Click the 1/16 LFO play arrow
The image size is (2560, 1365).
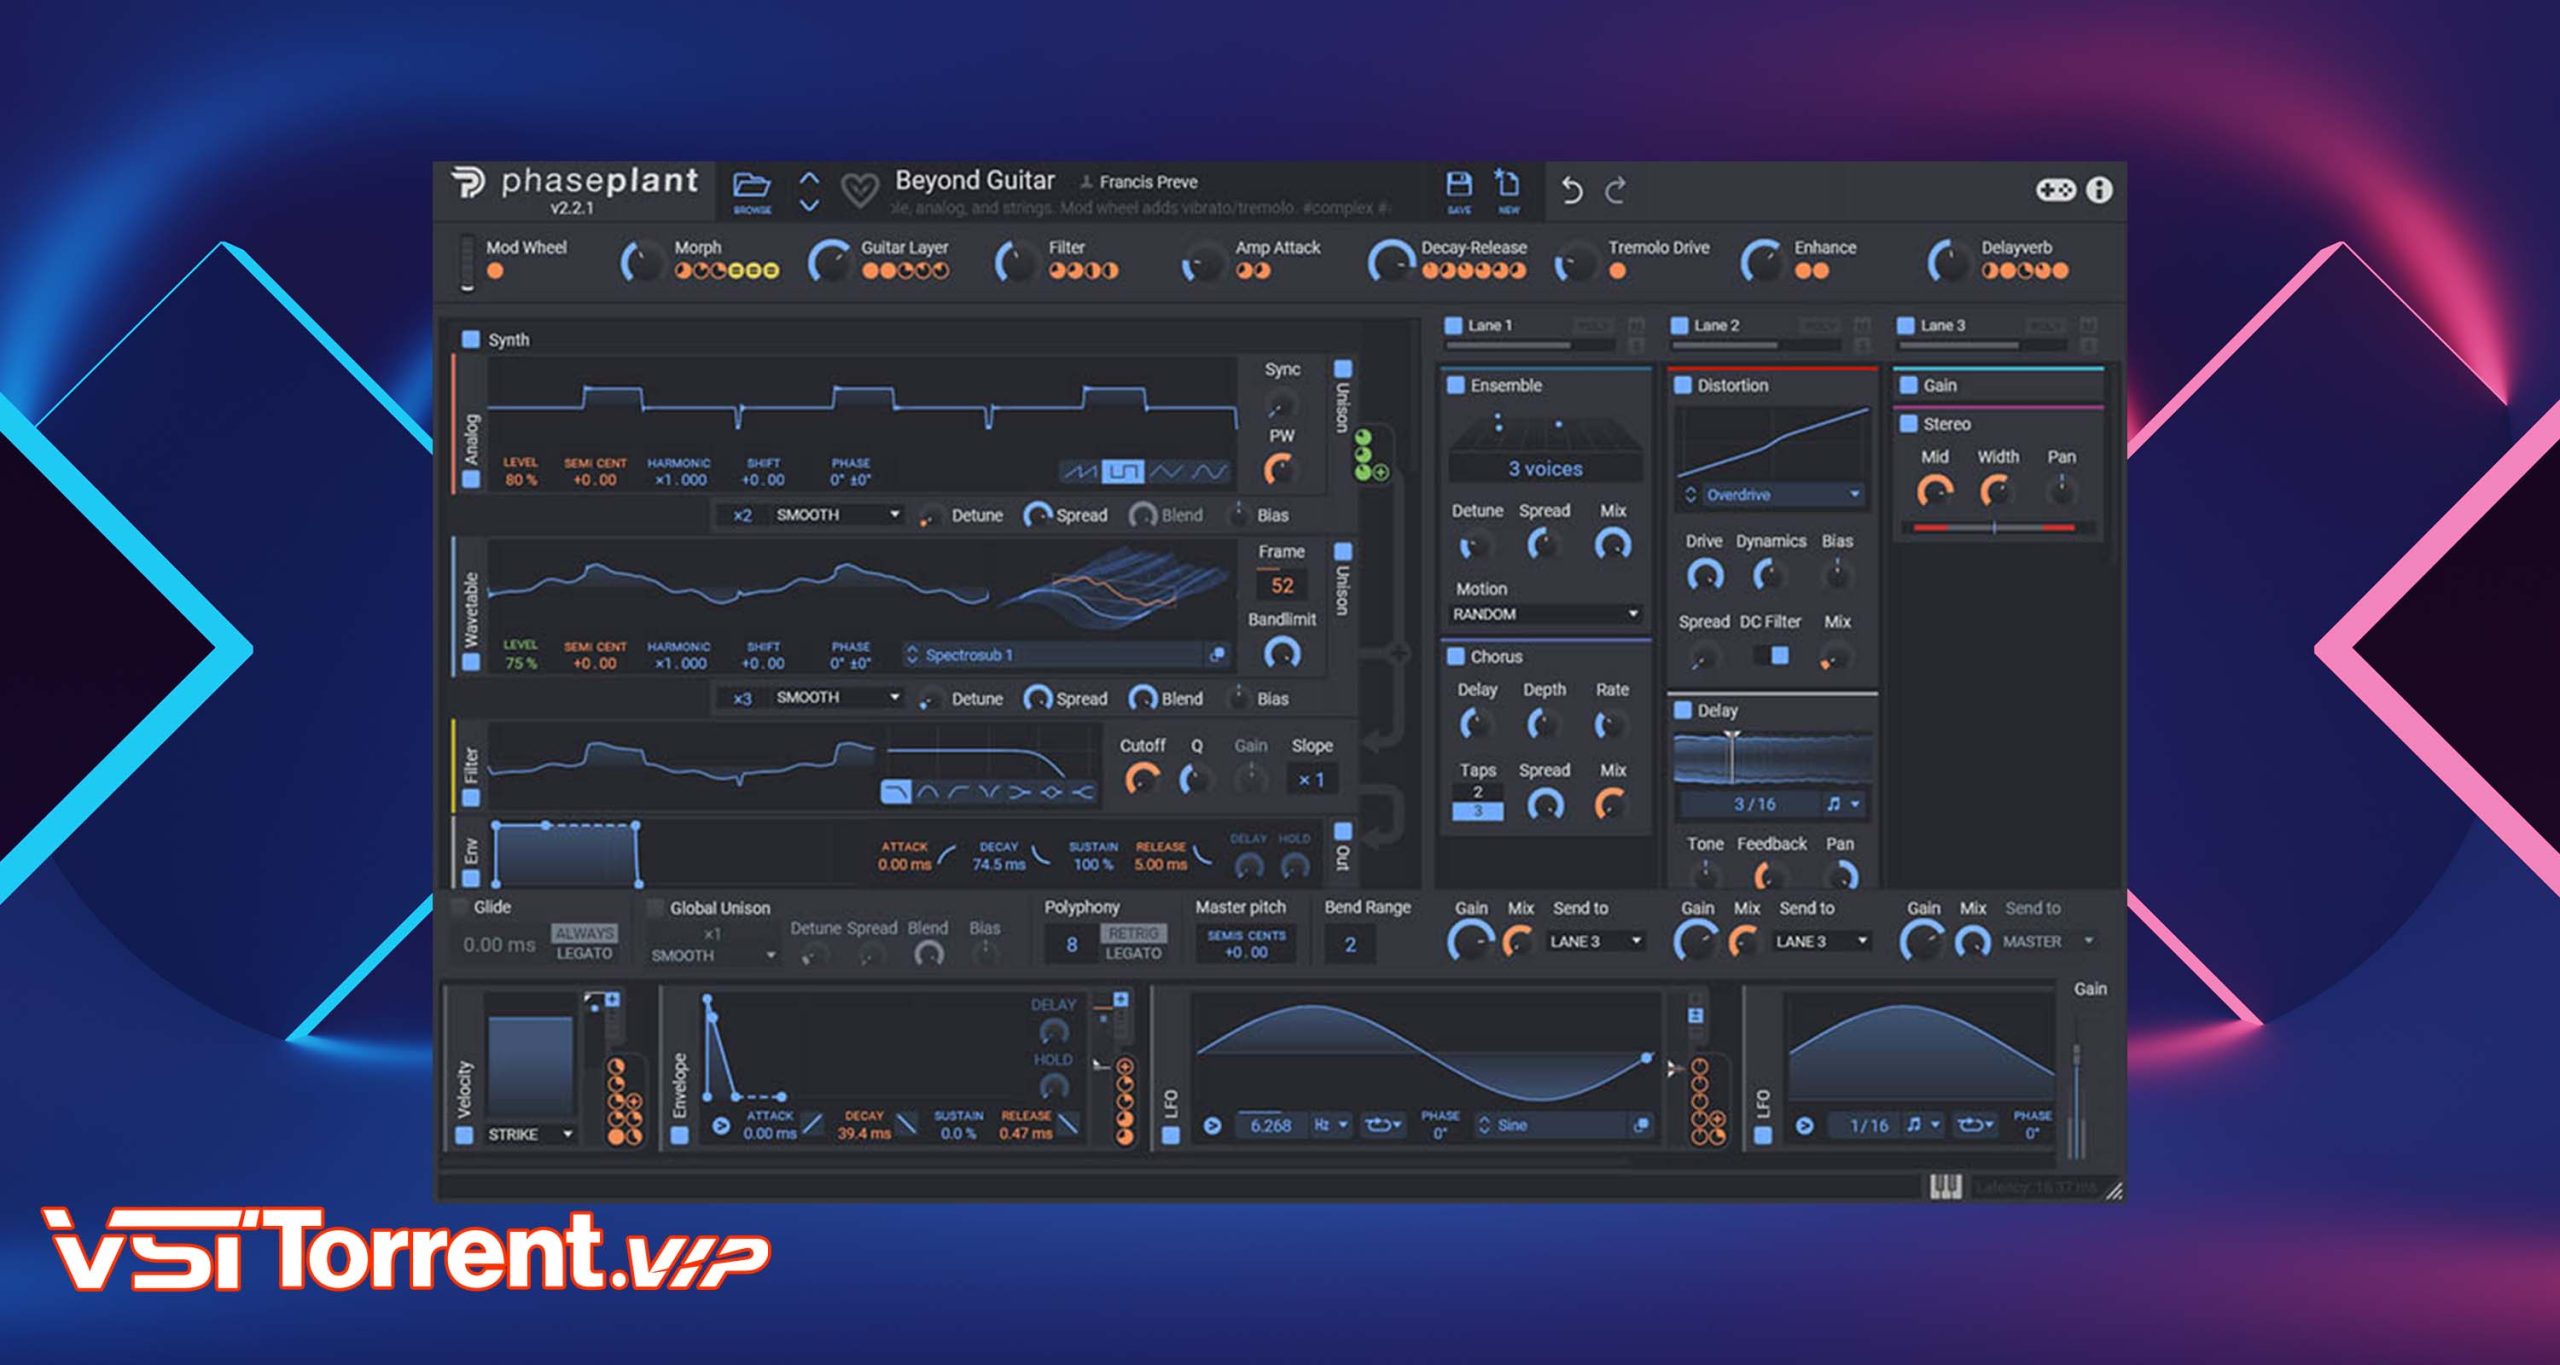1804,1126
